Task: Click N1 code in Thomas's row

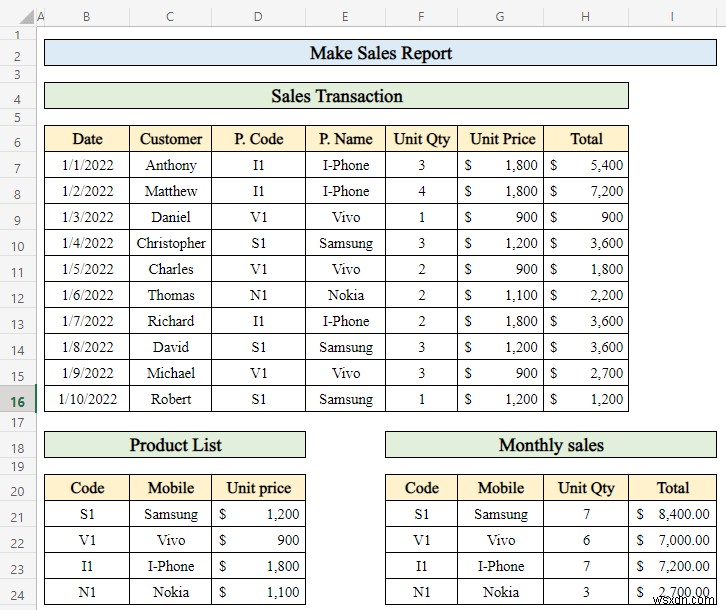Action: (x=258, y=295)
